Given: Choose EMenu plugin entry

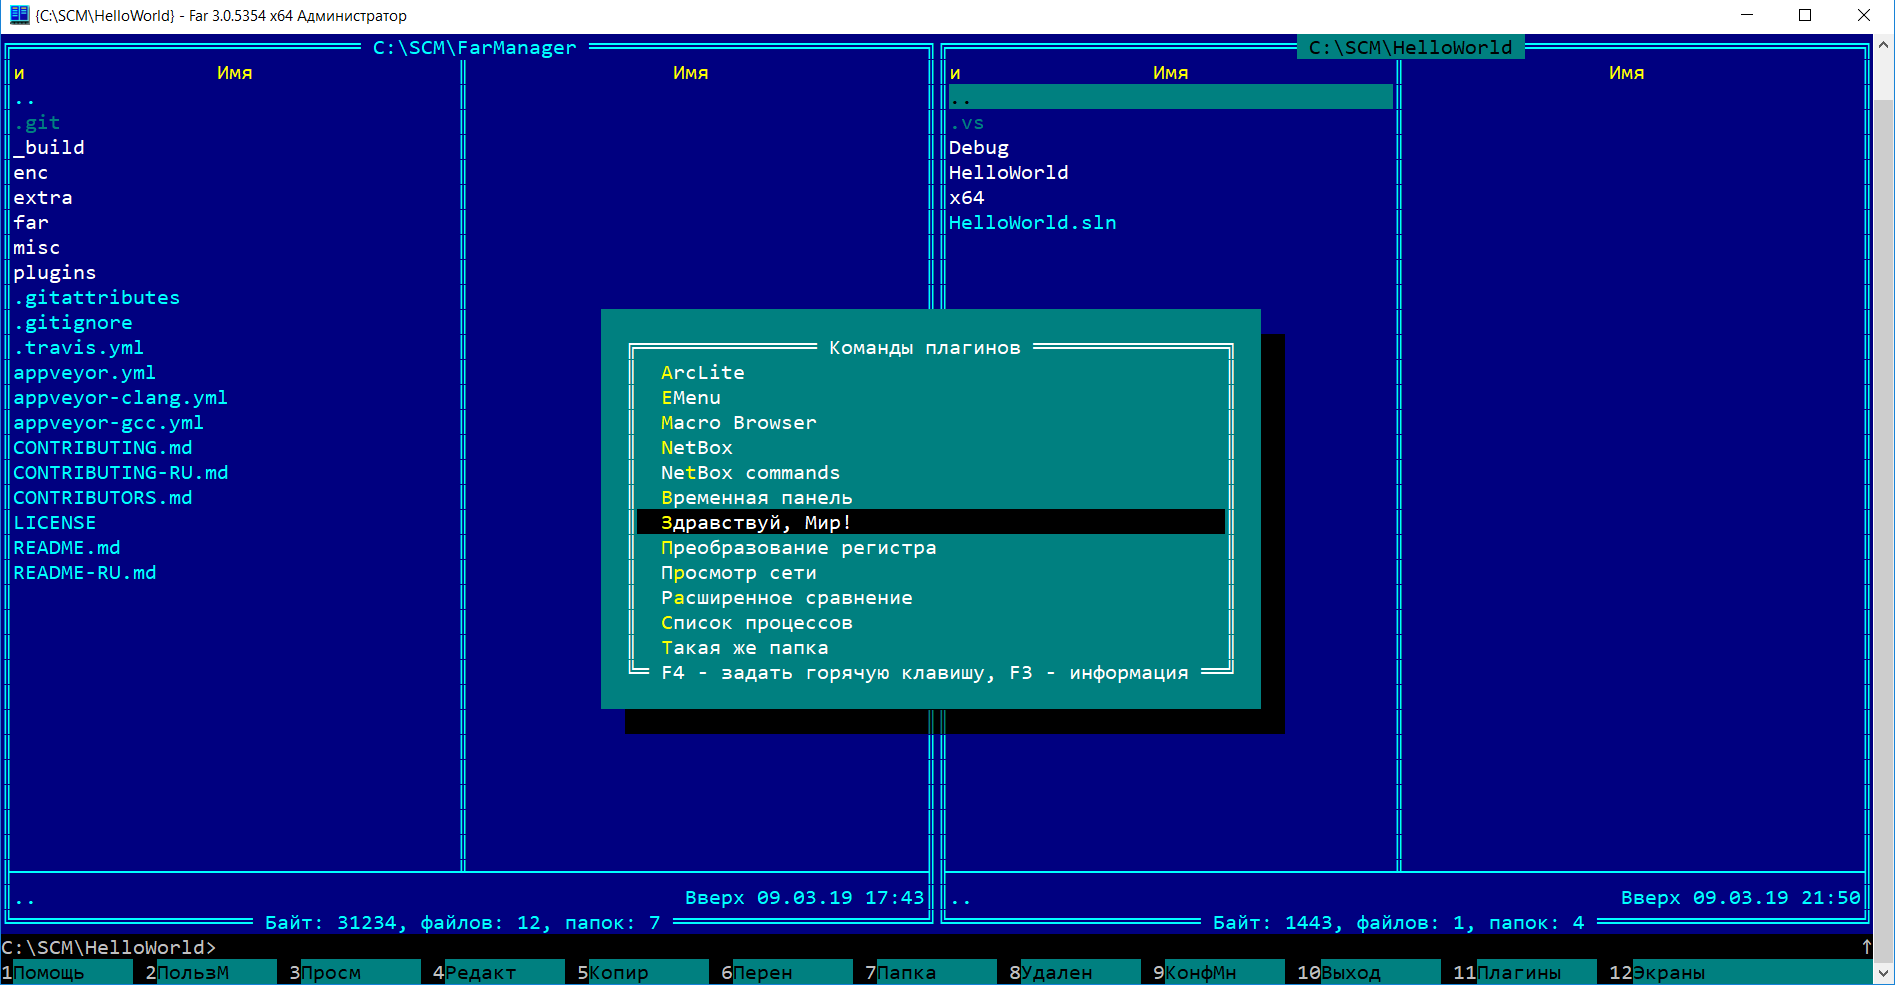Looking at the screenshot, I should pos(930,397).
